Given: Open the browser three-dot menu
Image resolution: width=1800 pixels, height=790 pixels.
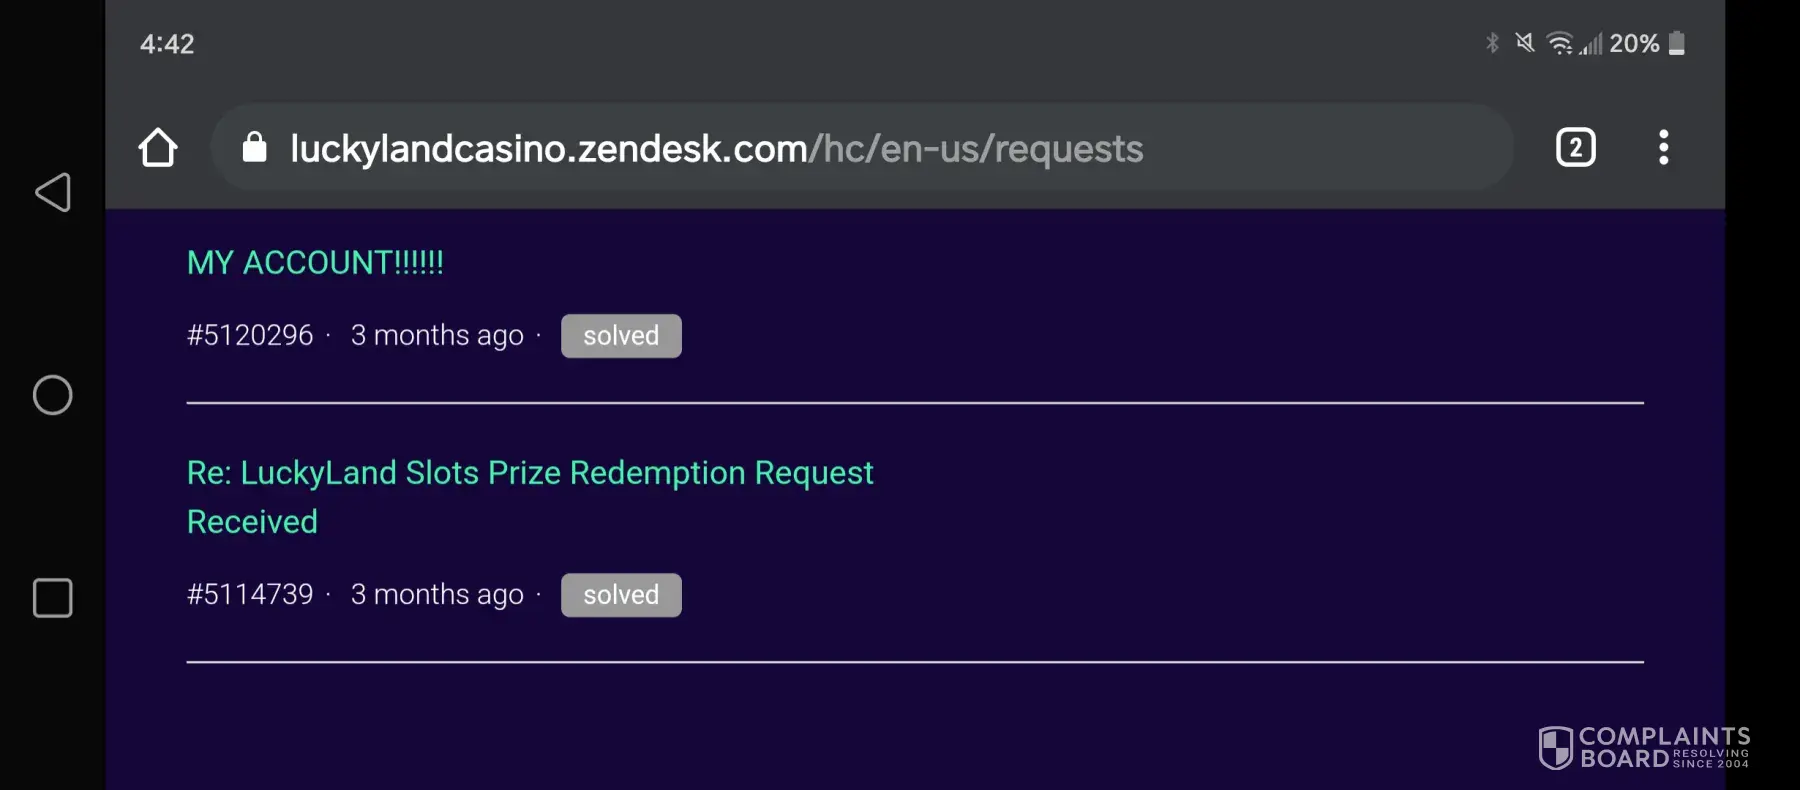Looking at the screenshot, I should [x=1663, y=148].
